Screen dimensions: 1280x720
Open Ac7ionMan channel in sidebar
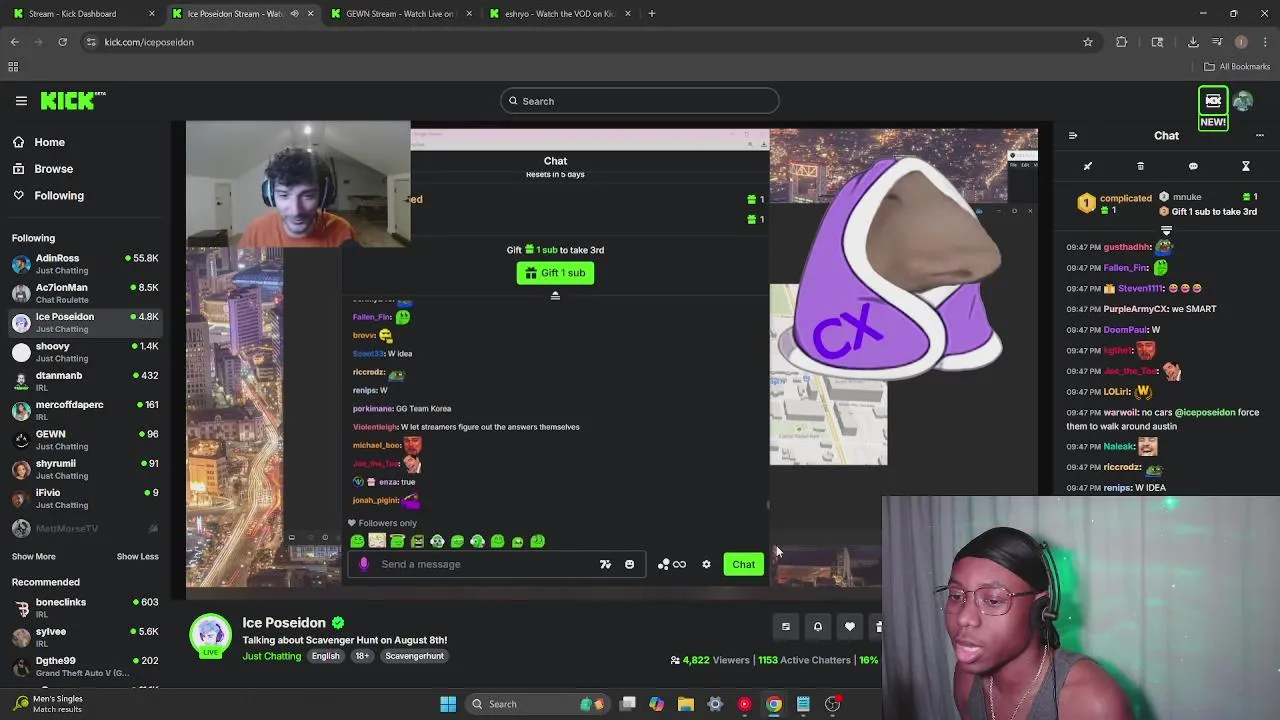coord(85,294)
